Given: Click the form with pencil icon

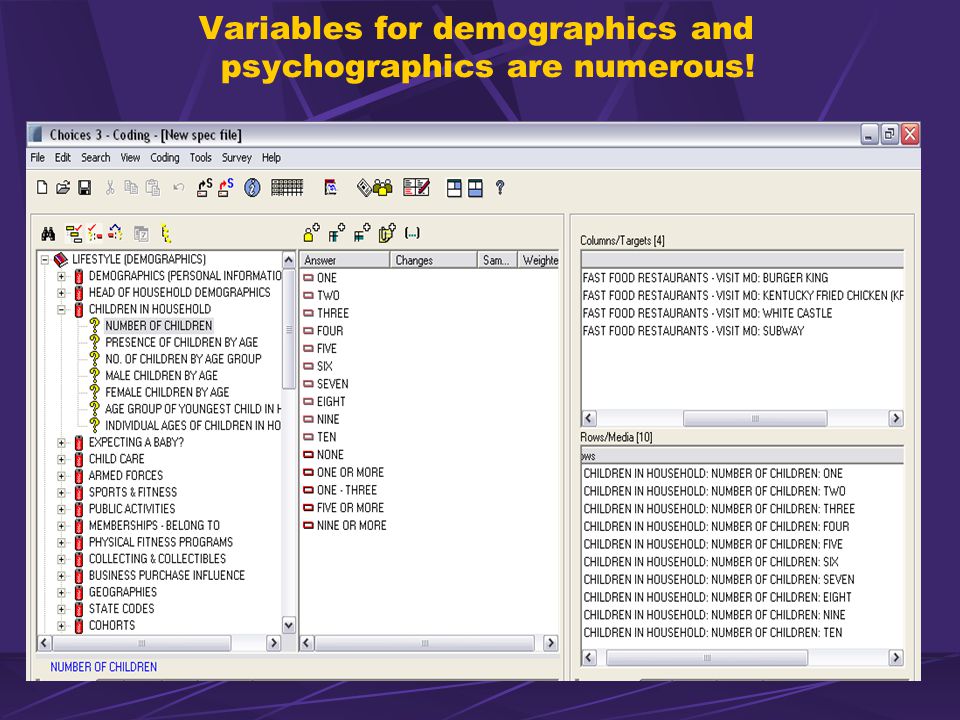Looking at the screenshot, I should click(416, 187).
